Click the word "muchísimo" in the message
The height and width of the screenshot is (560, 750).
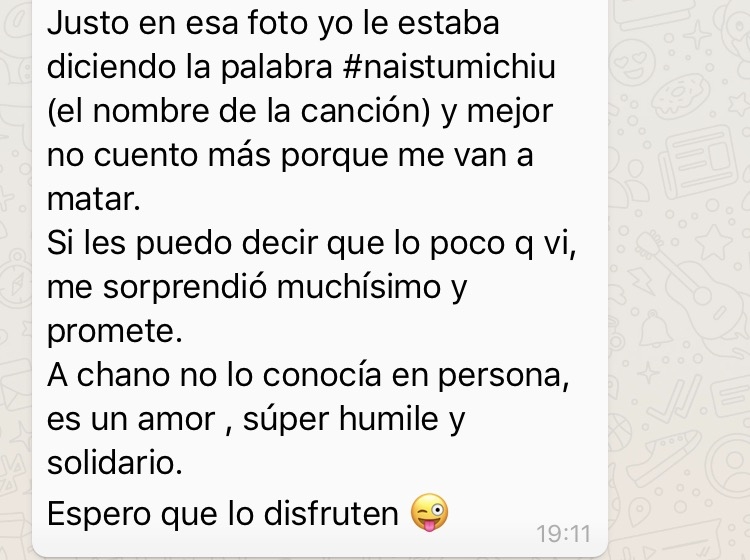coord(359,287)
